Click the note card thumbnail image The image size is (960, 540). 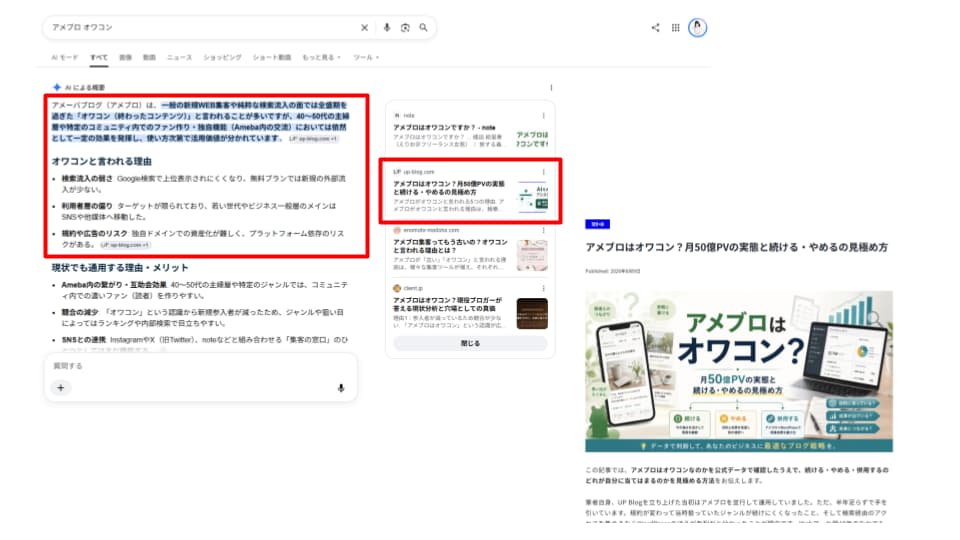pos(532,139)
